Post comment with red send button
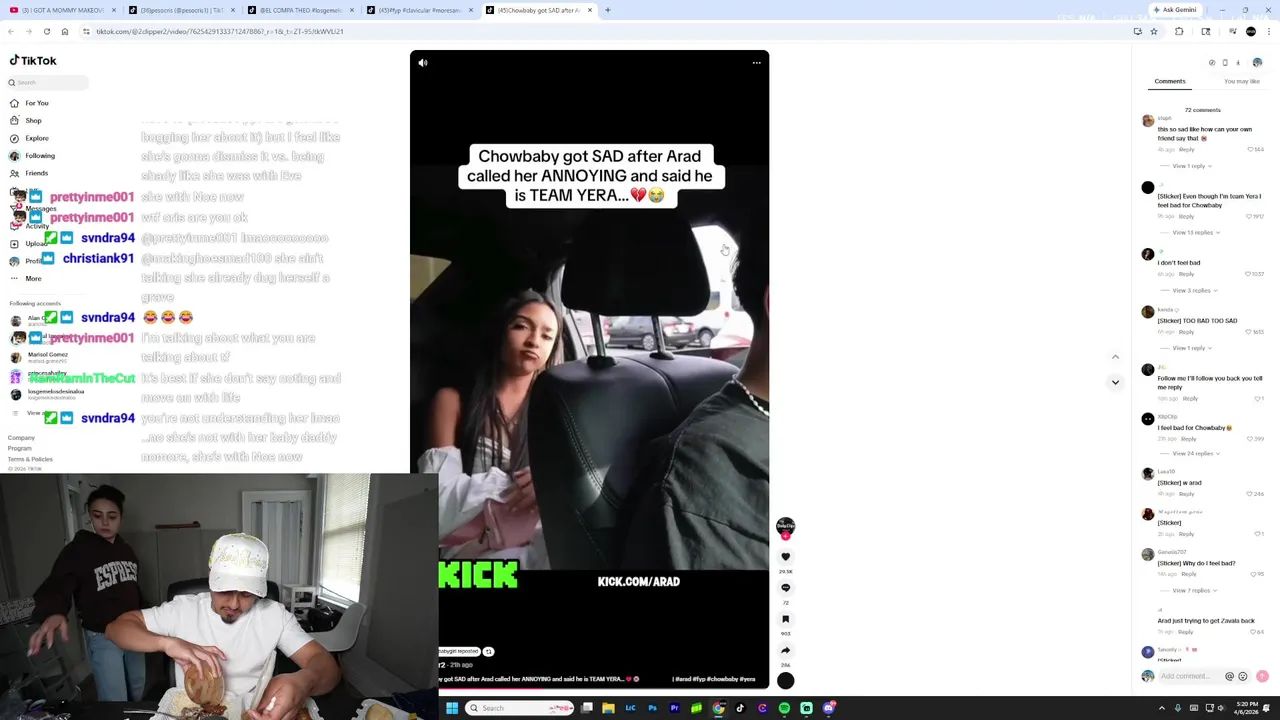The width and height of the screenshot is (1280, 720). pos(1262,677)
